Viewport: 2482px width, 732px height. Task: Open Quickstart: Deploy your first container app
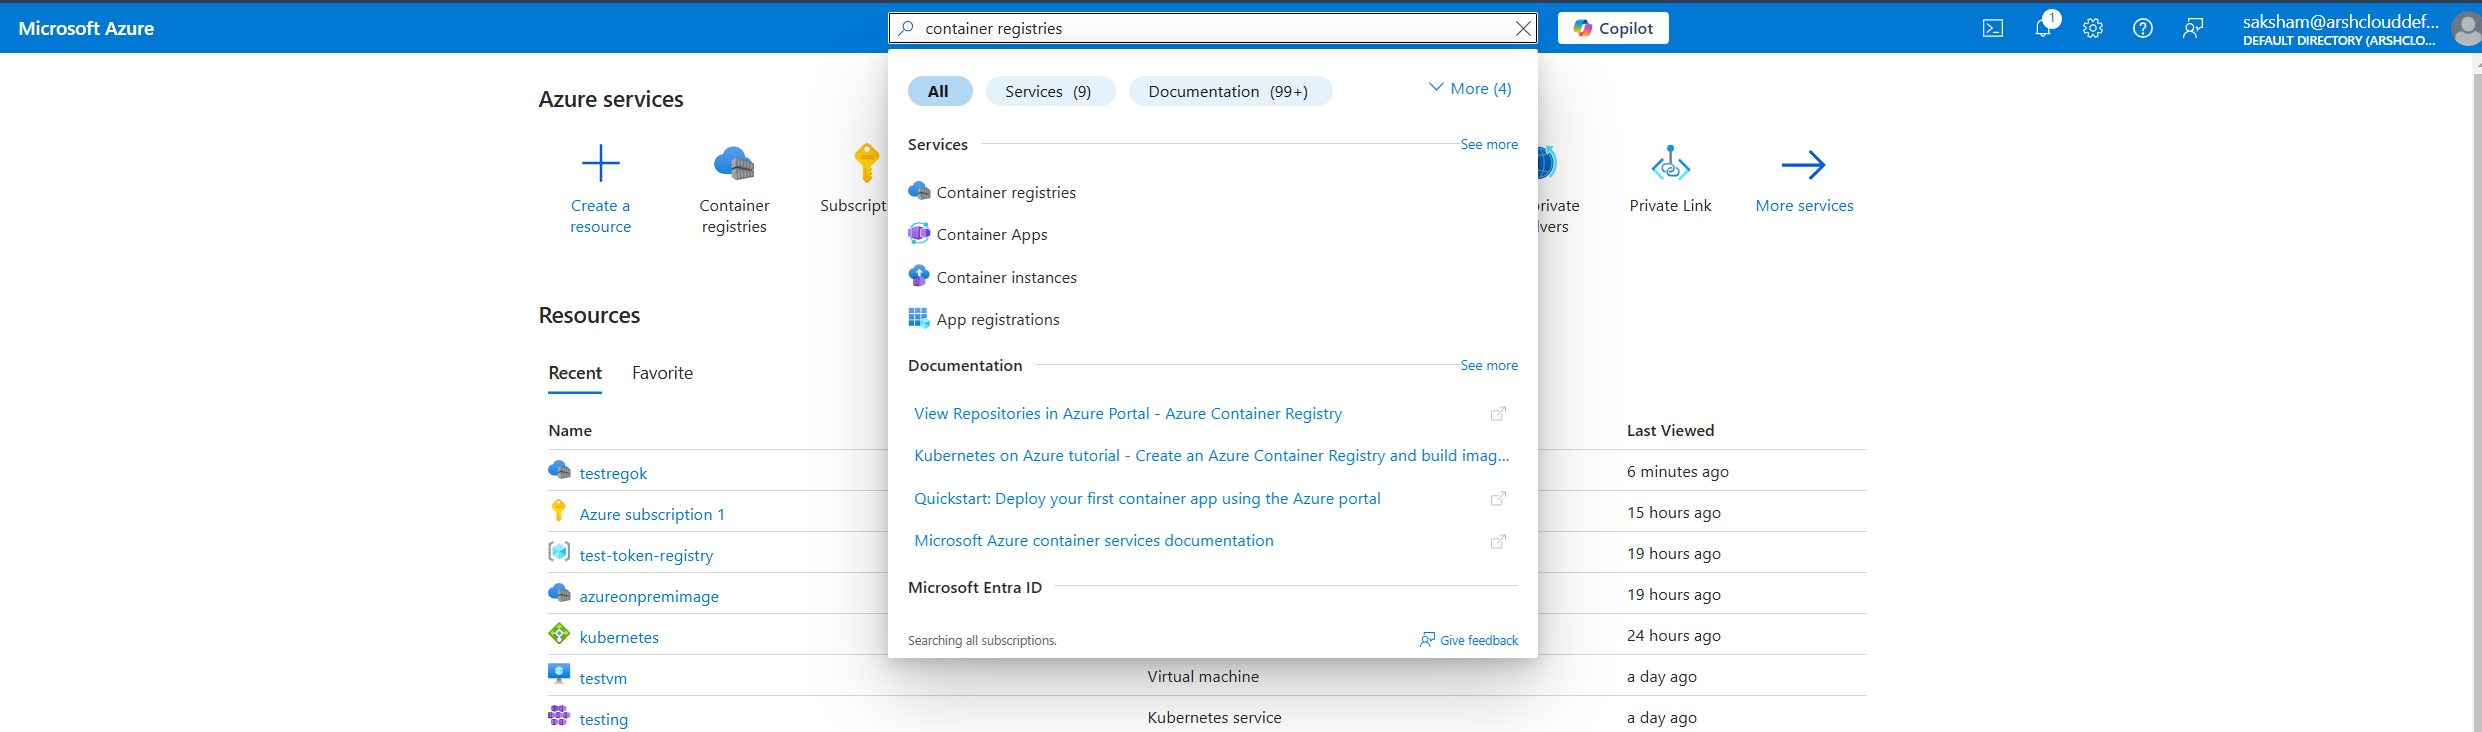(x=1147, y=498)
